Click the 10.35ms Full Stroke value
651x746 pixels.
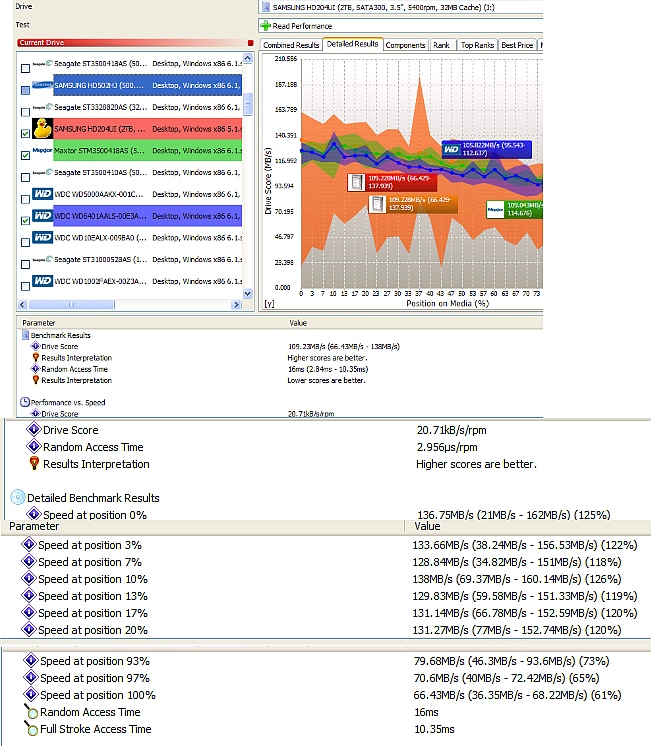[434, 729]
